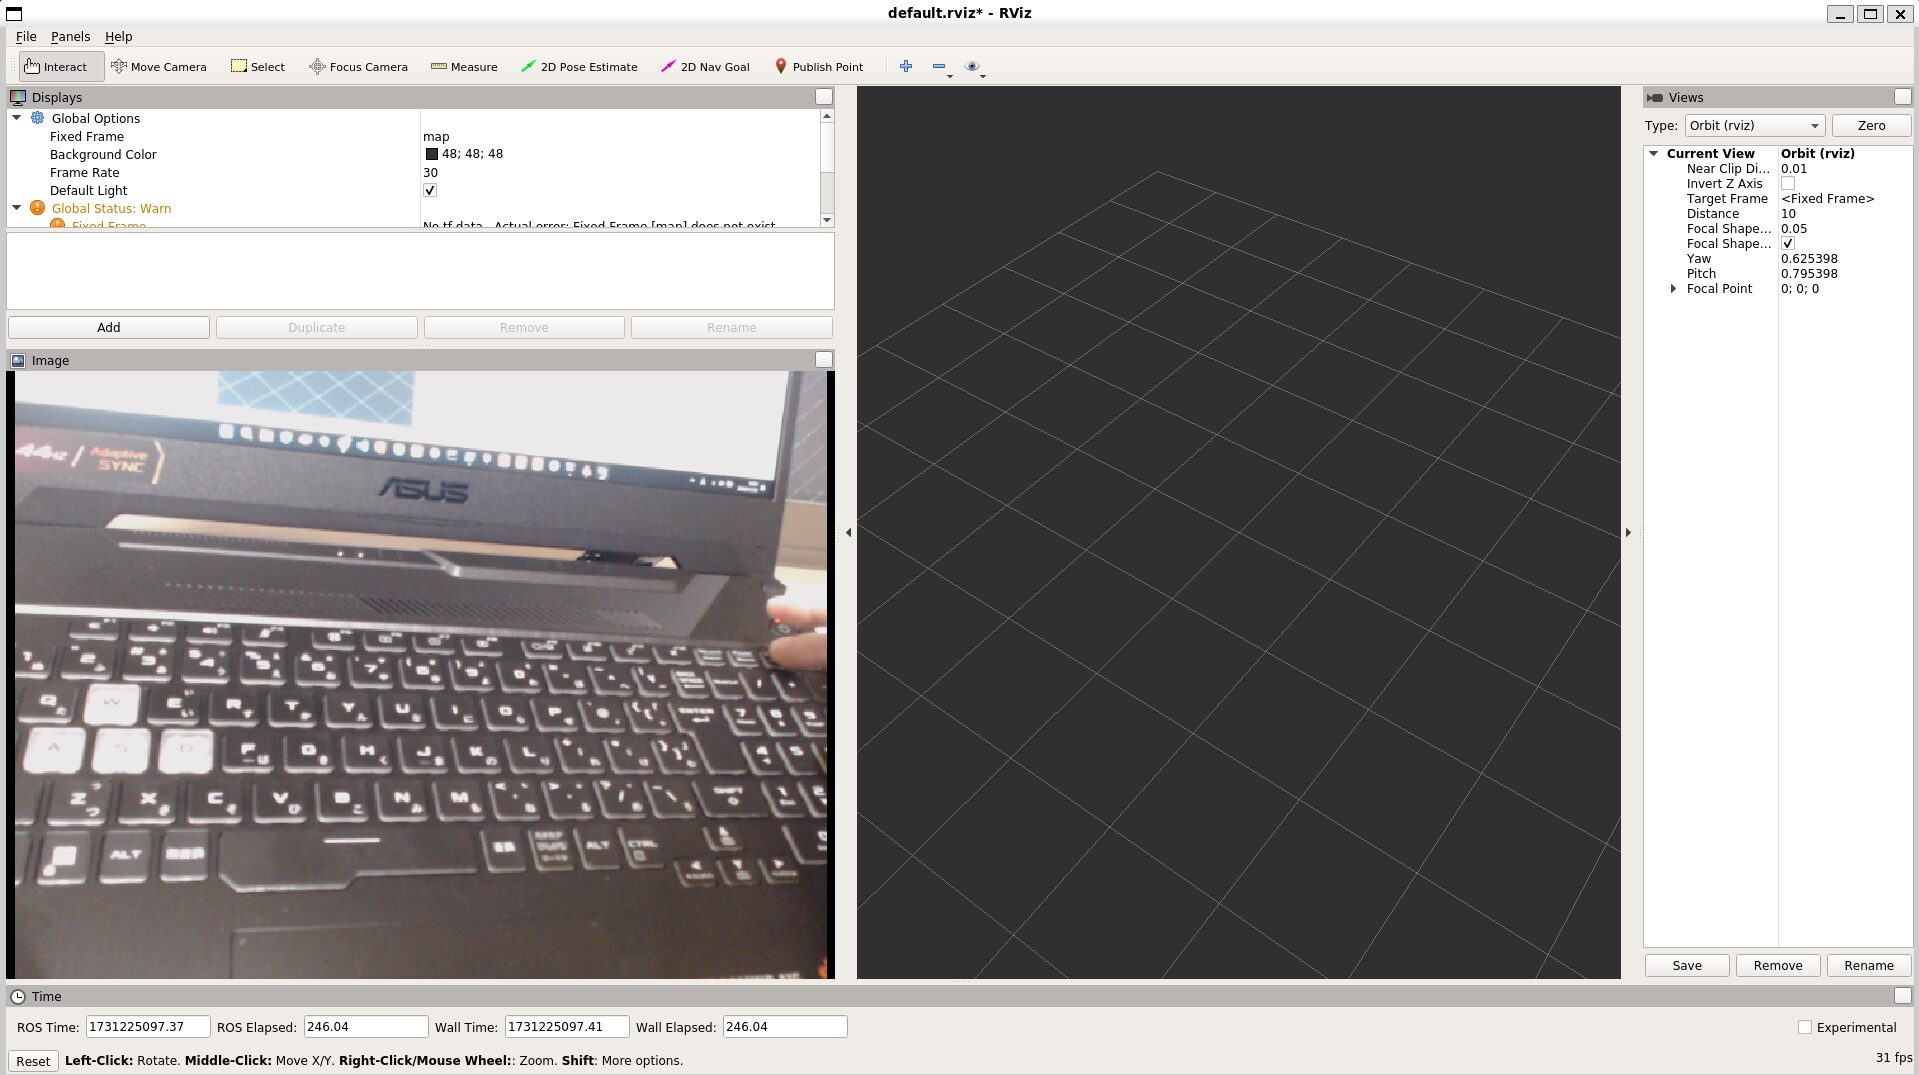Open the Panels menu

(x=69, y=36)
